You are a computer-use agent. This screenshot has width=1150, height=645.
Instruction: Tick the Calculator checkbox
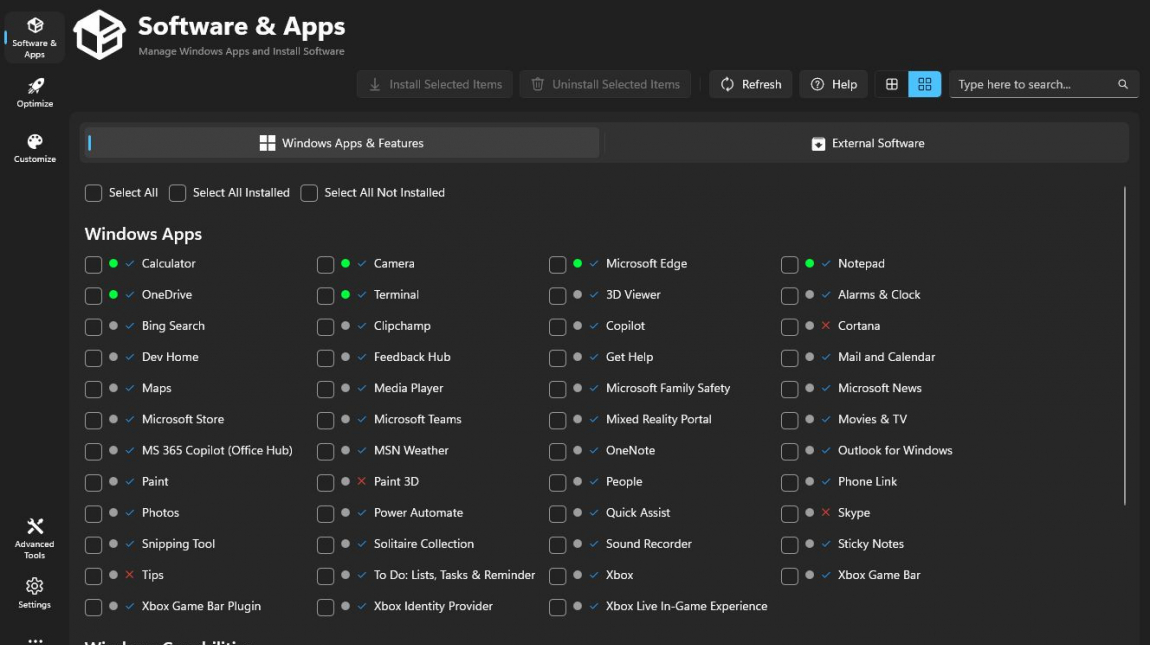point(93,264)
